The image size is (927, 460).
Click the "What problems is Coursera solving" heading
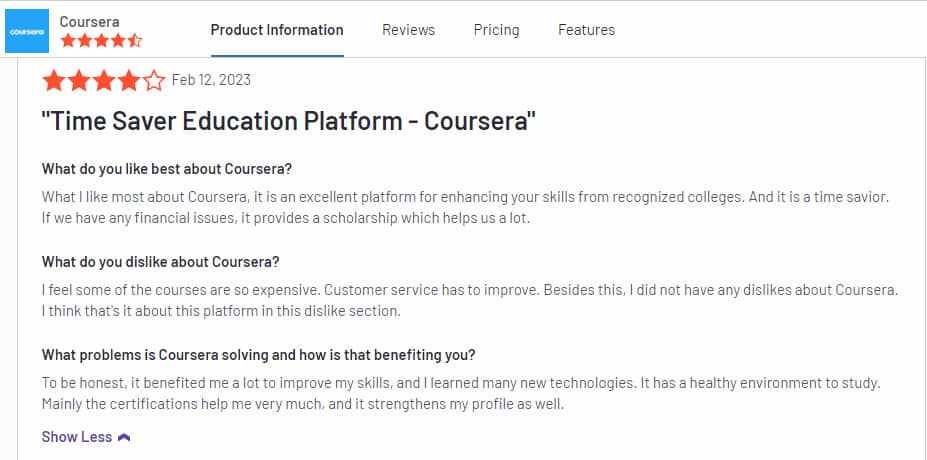click(258, 355)
